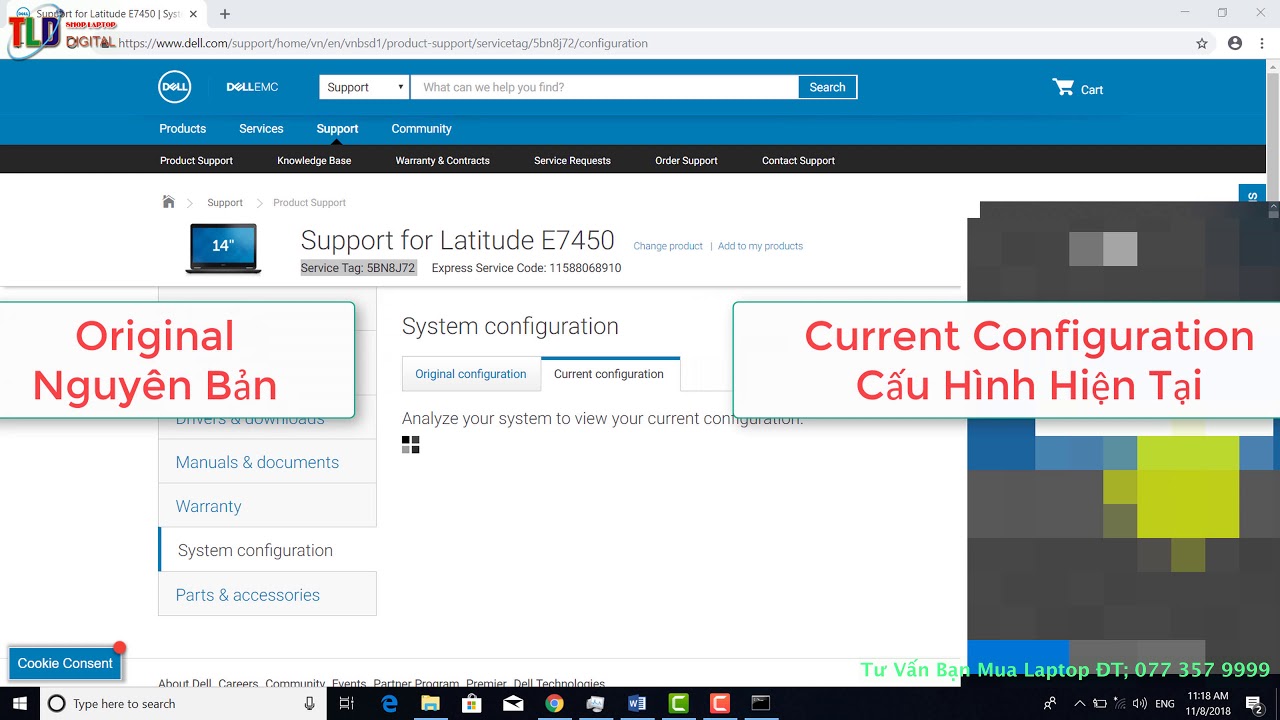Viewport: 1280px width, 720px height.
Task: Go to Product Support in the sub-navigation
Action: [x=196, y=160]
